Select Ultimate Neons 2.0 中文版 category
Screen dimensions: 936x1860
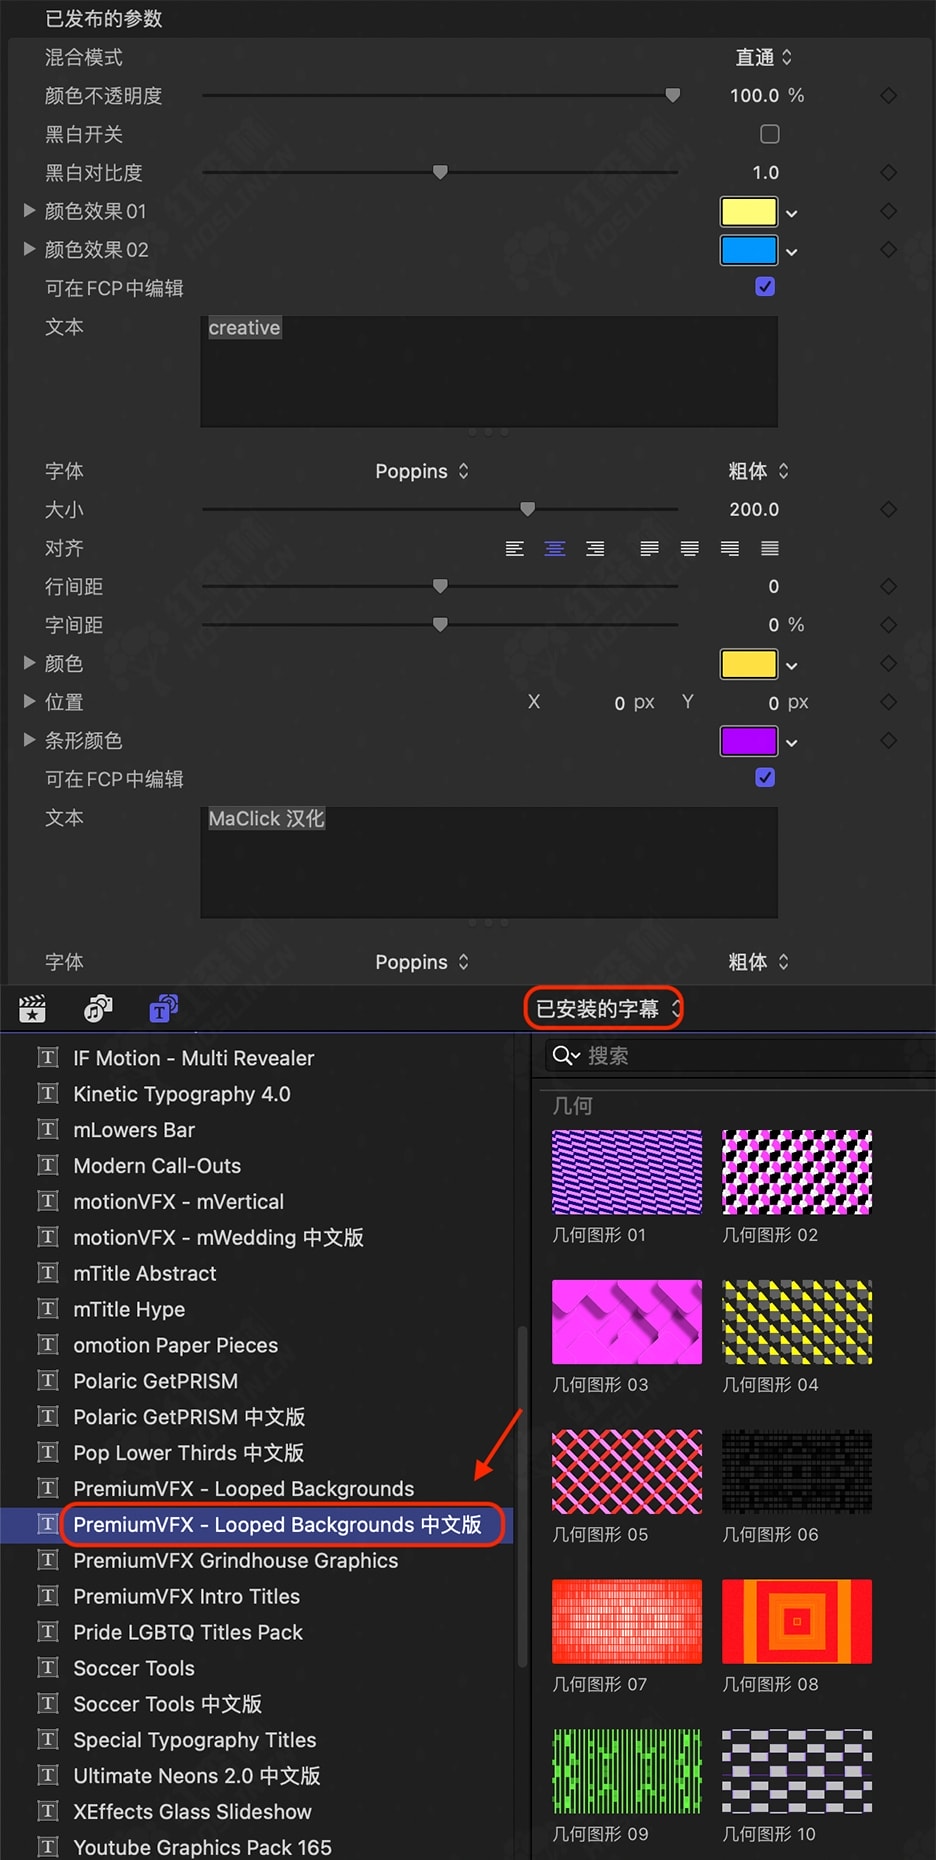[197, 1775]
